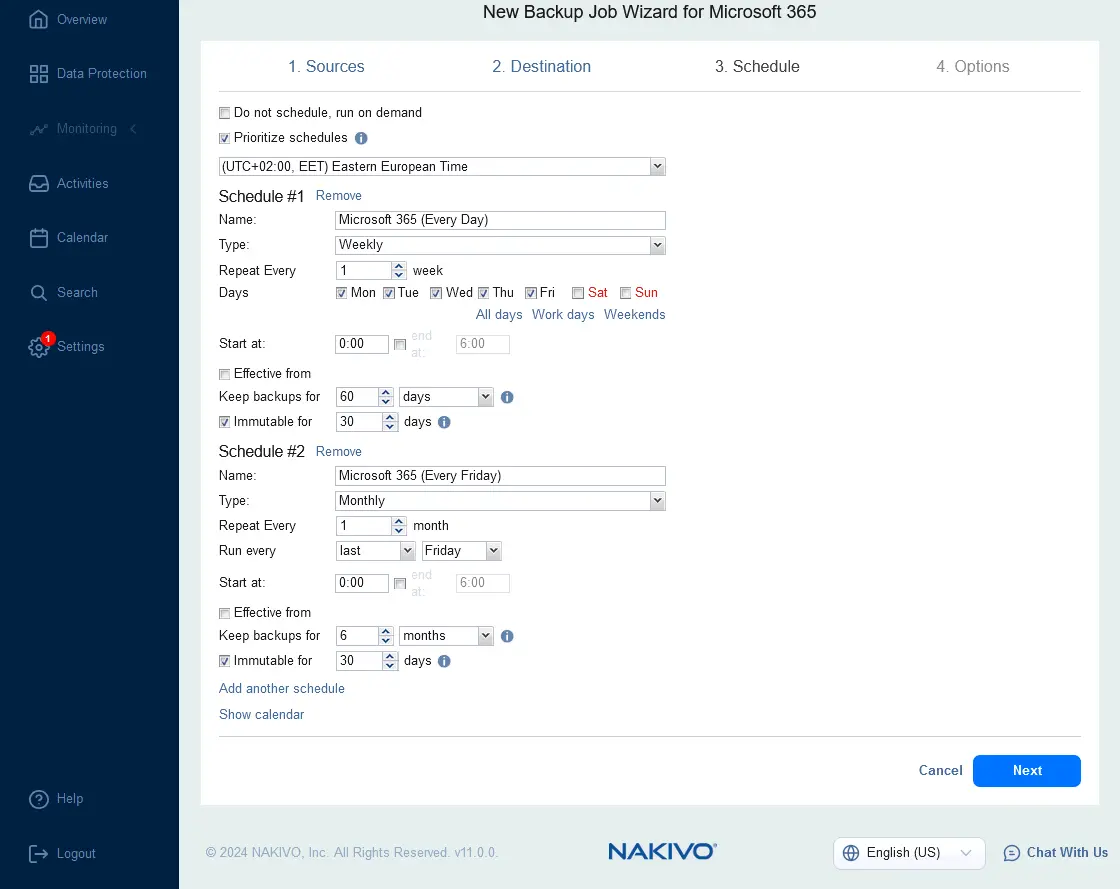Click the Help question mark icon
This screenshot has height=889, width=1120.
[39, 799]
